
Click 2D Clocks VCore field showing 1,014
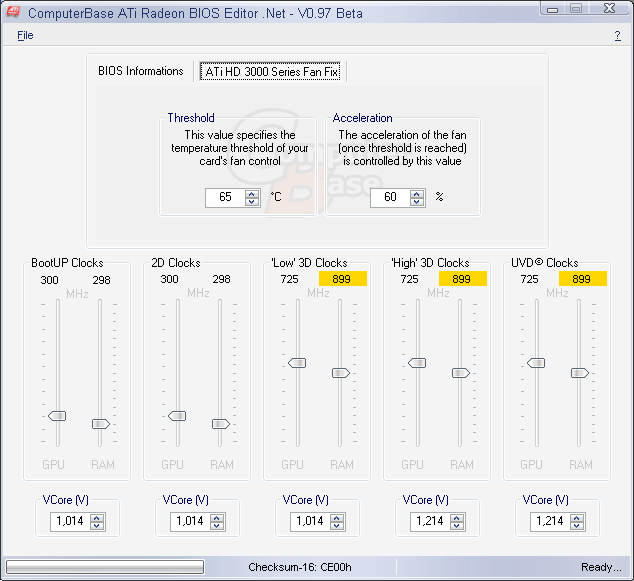190,522
